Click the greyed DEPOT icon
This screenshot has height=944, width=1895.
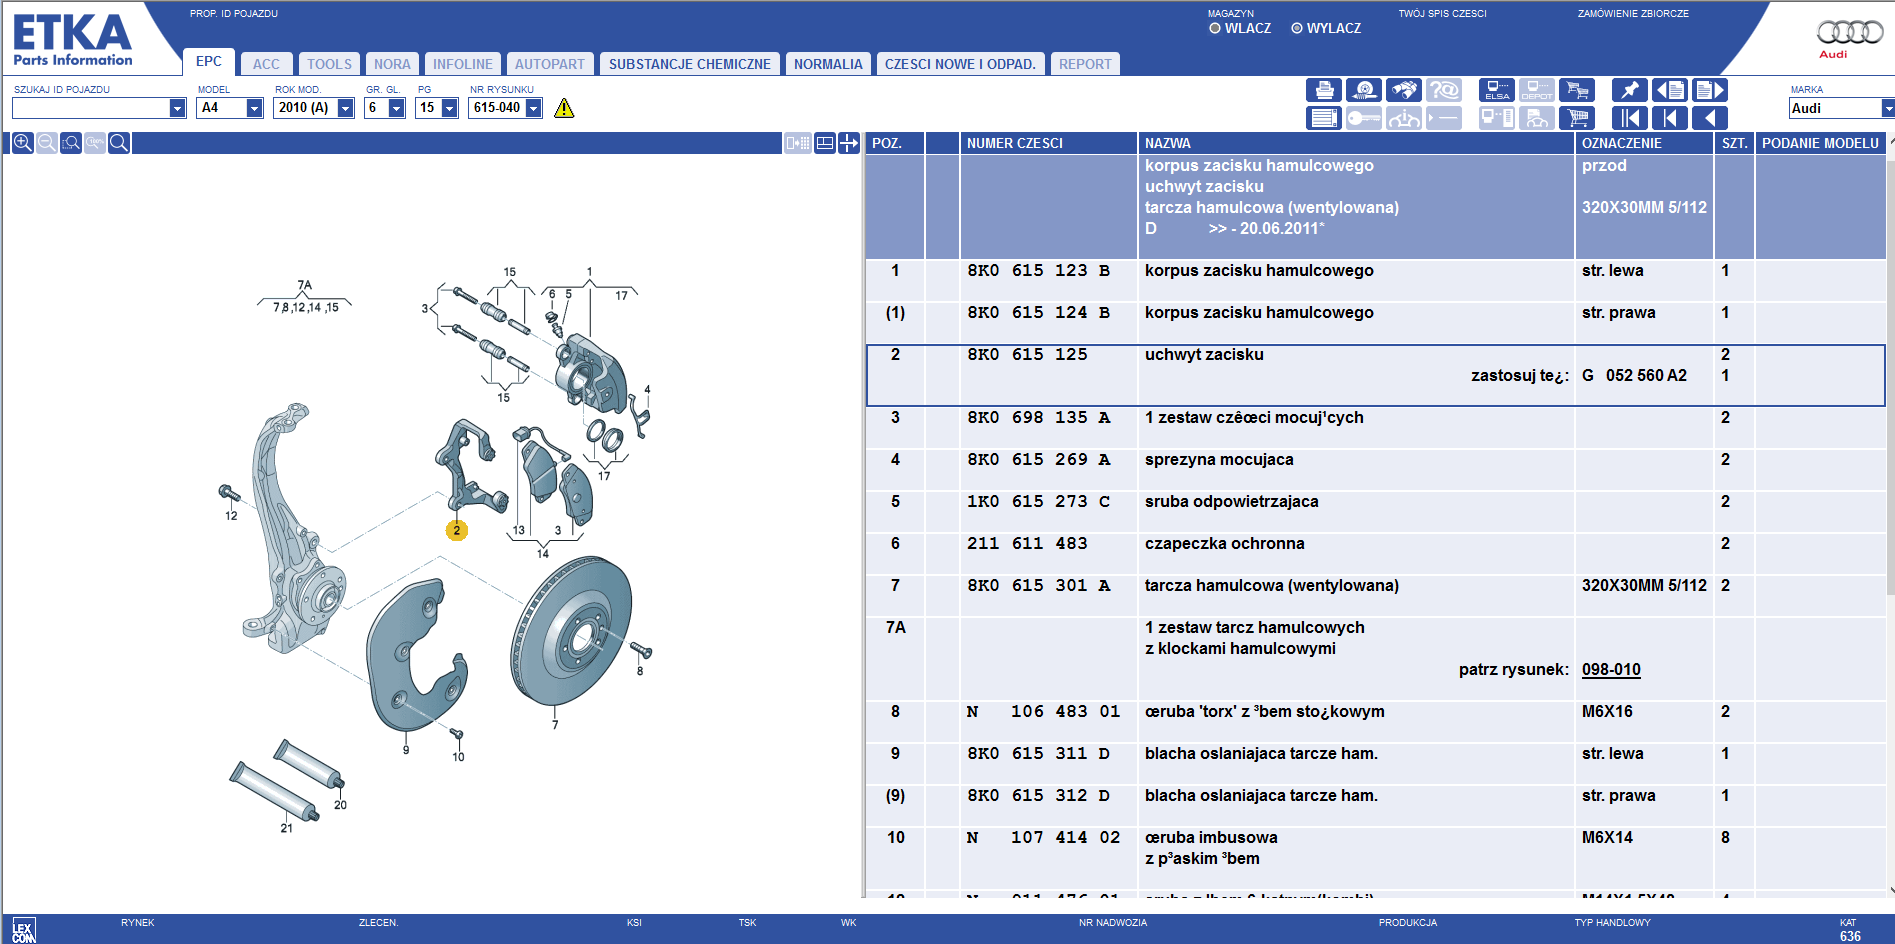(x=1537, y=90)
